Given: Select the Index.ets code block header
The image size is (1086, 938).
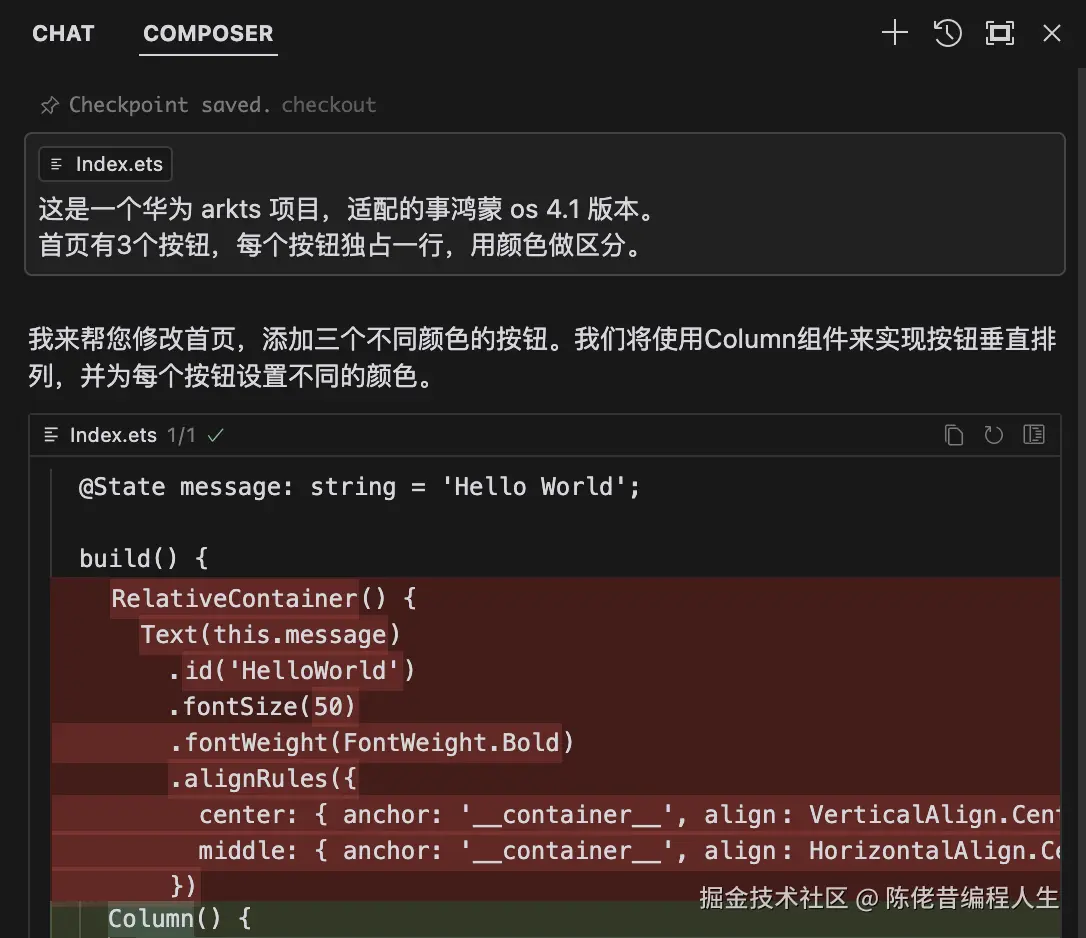Looking at the screenshot, I should point(113,435).
